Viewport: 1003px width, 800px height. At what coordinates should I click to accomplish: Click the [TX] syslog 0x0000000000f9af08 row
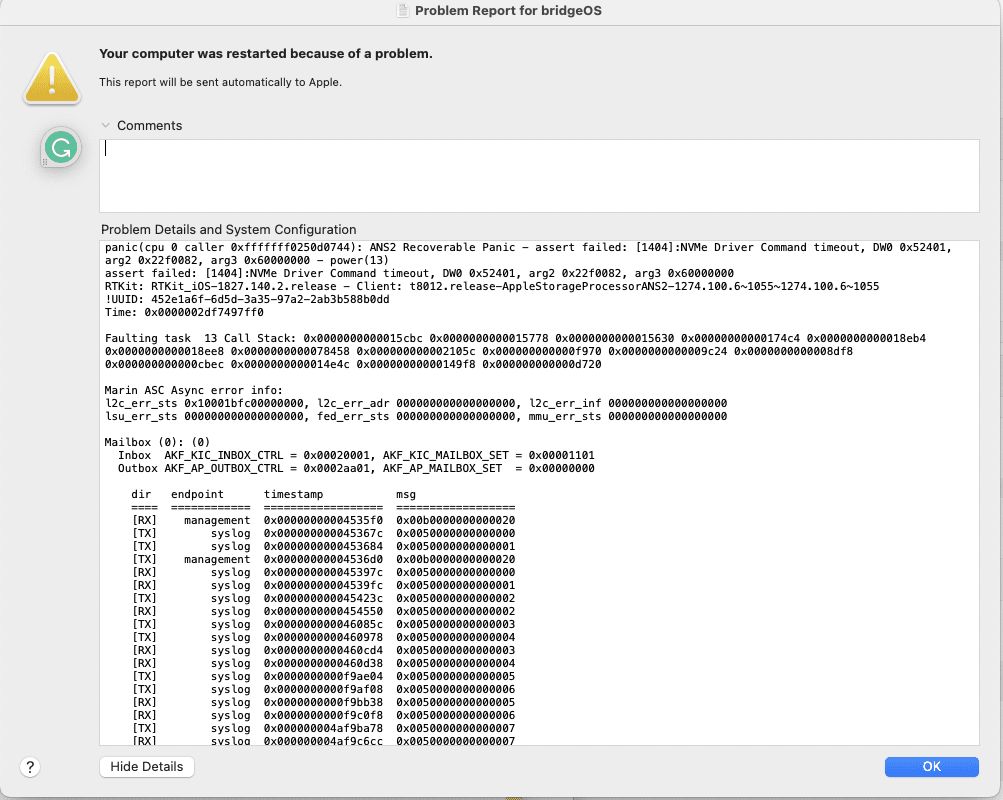click(x=324, y=689)
